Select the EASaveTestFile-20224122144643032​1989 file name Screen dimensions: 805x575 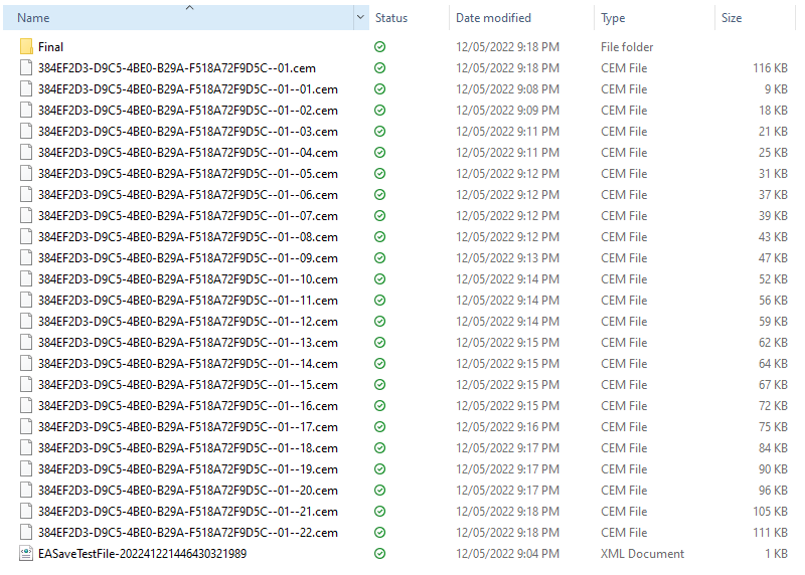click(x=142, y=554)
